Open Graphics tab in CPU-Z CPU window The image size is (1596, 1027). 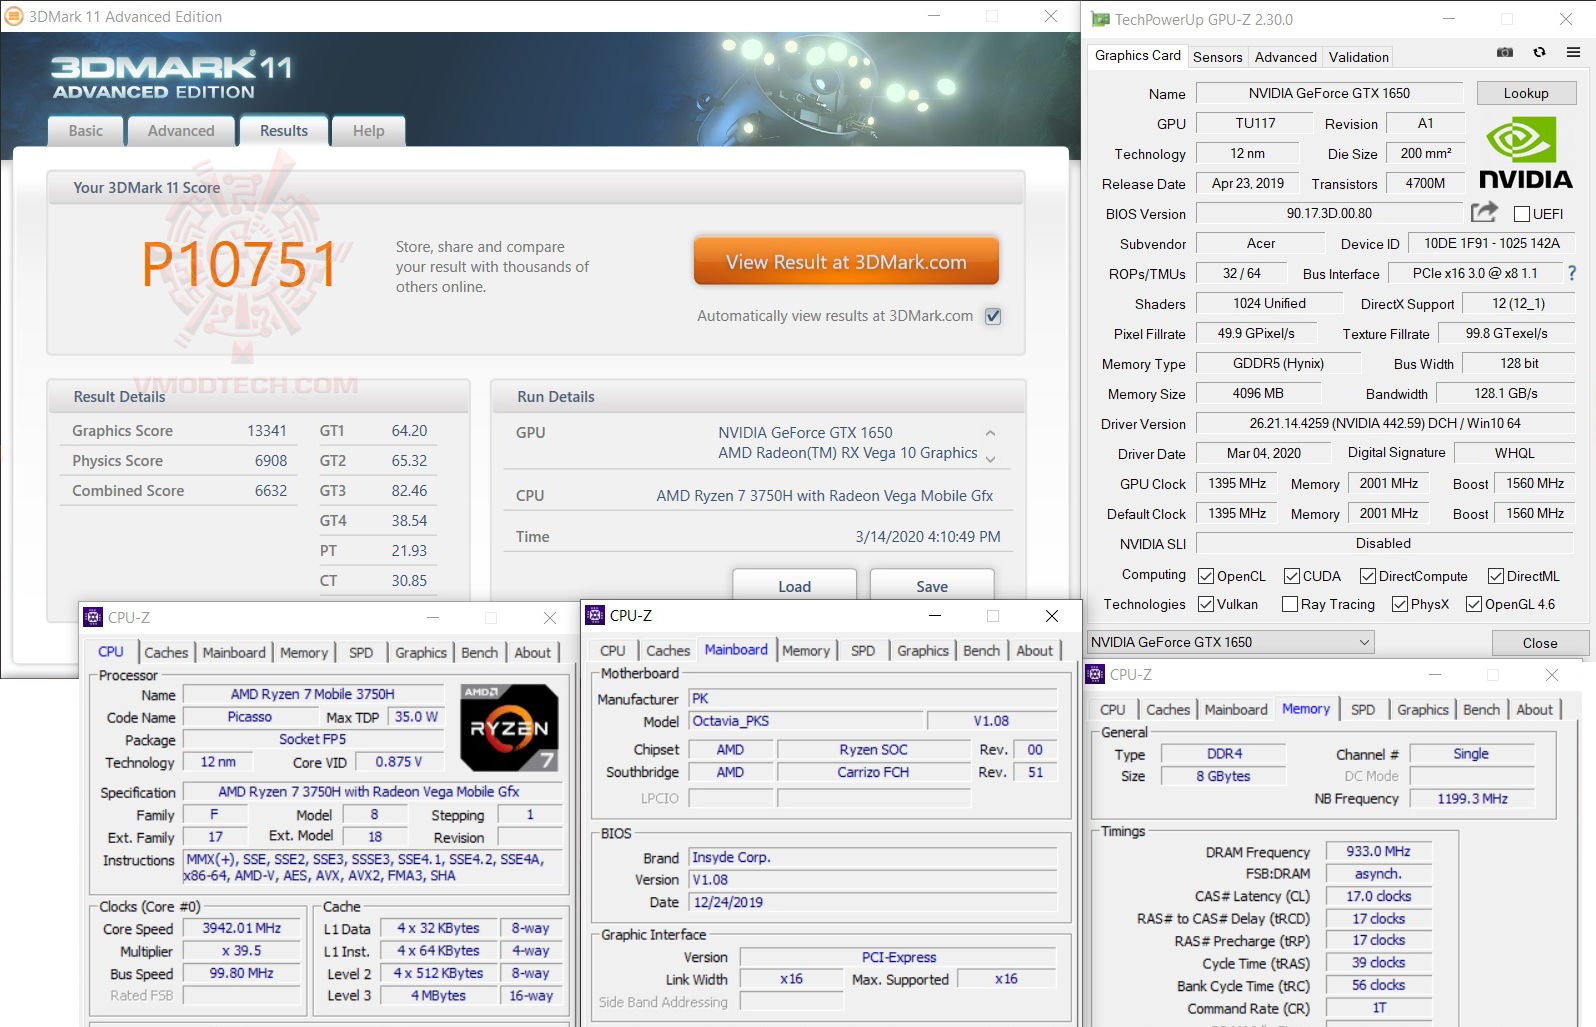[x=421, y=653]
